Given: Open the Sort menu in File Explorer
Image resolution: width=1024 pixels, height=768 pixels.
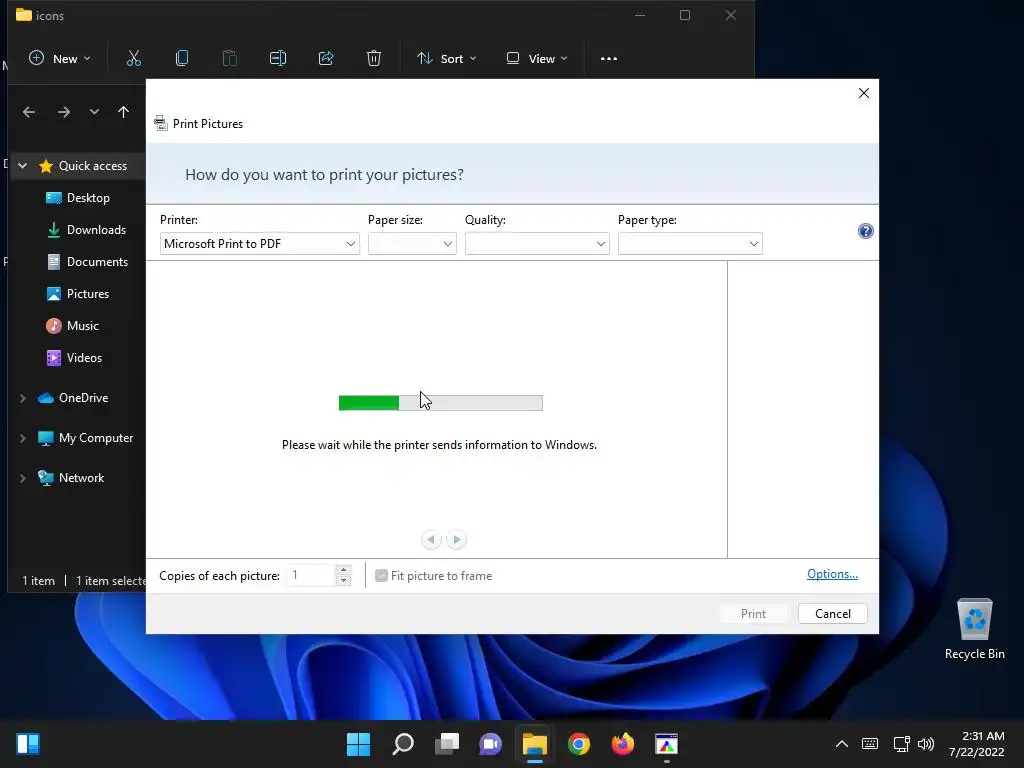Looking at the screenshot, I should click(447, 58).
